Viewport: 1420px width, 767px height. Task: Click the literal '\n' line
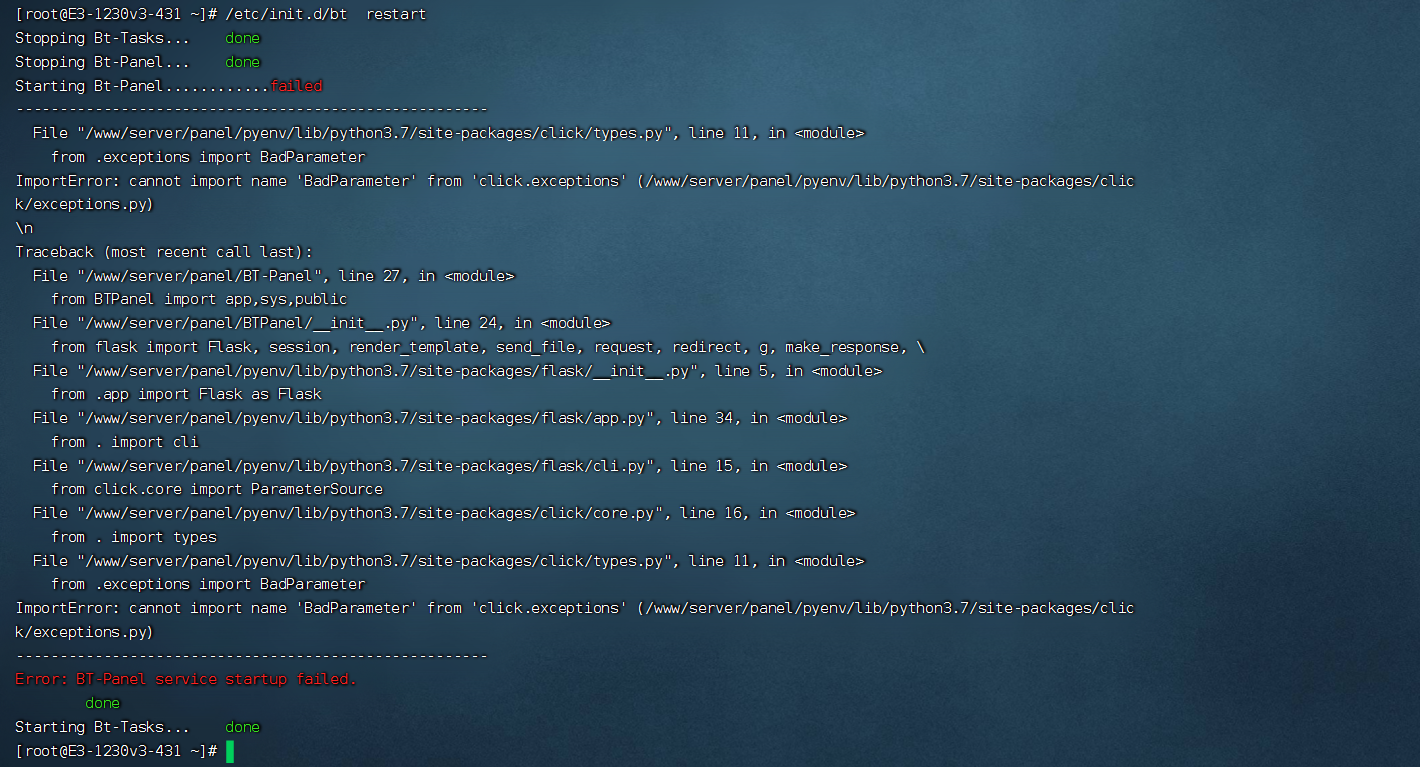point(24,228)
